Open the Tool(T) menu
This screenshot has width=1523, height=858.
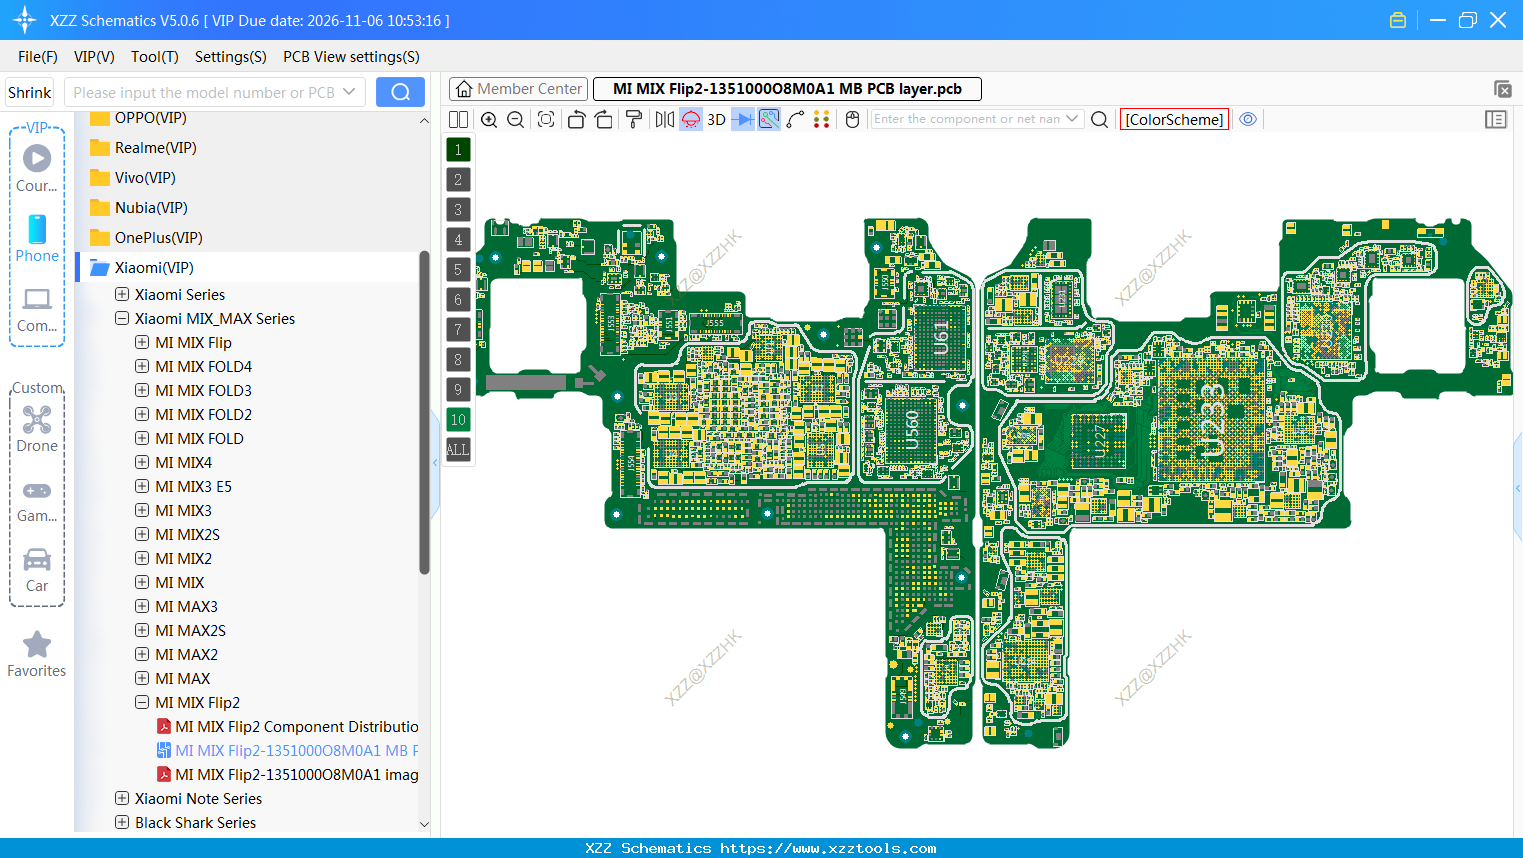(x=154, y=57)
